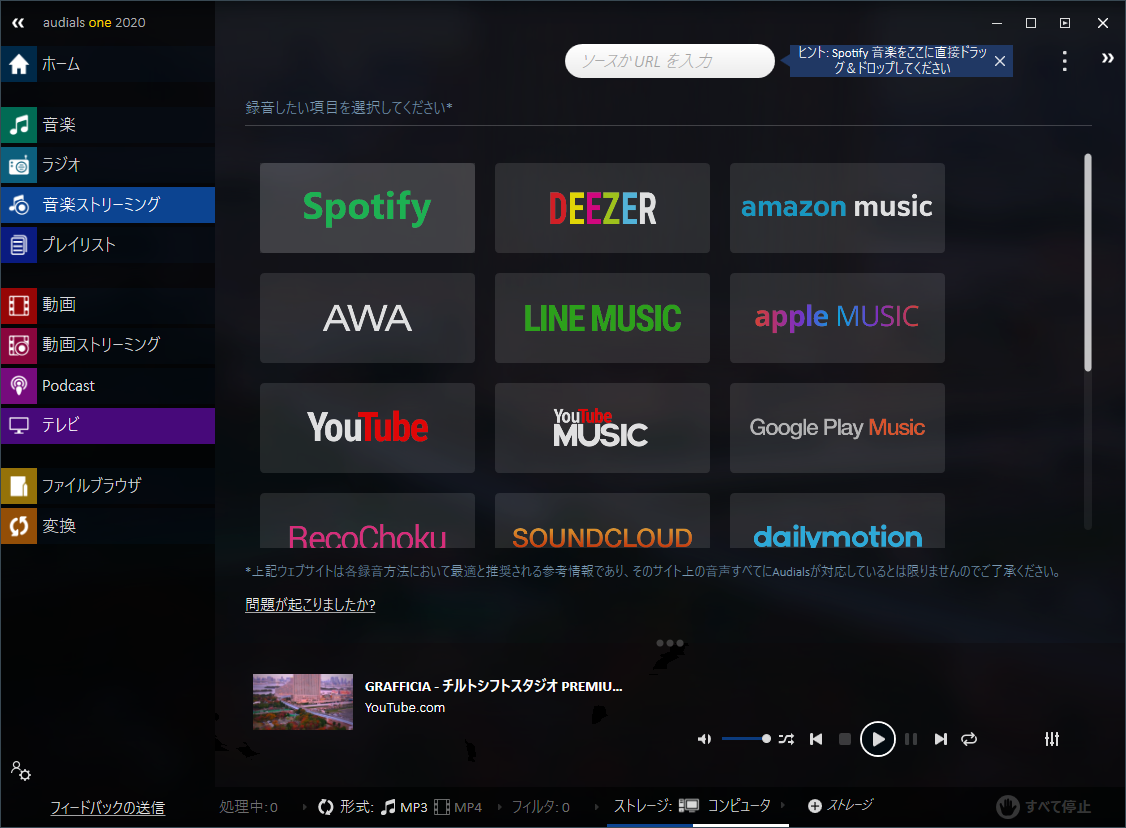Click the source or URL input field
Screen dimensions: 1126x828
669,61
